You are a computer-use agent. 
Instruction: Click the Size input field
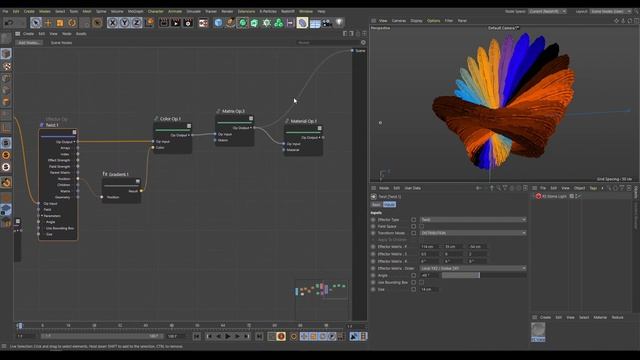coord(429,289)
